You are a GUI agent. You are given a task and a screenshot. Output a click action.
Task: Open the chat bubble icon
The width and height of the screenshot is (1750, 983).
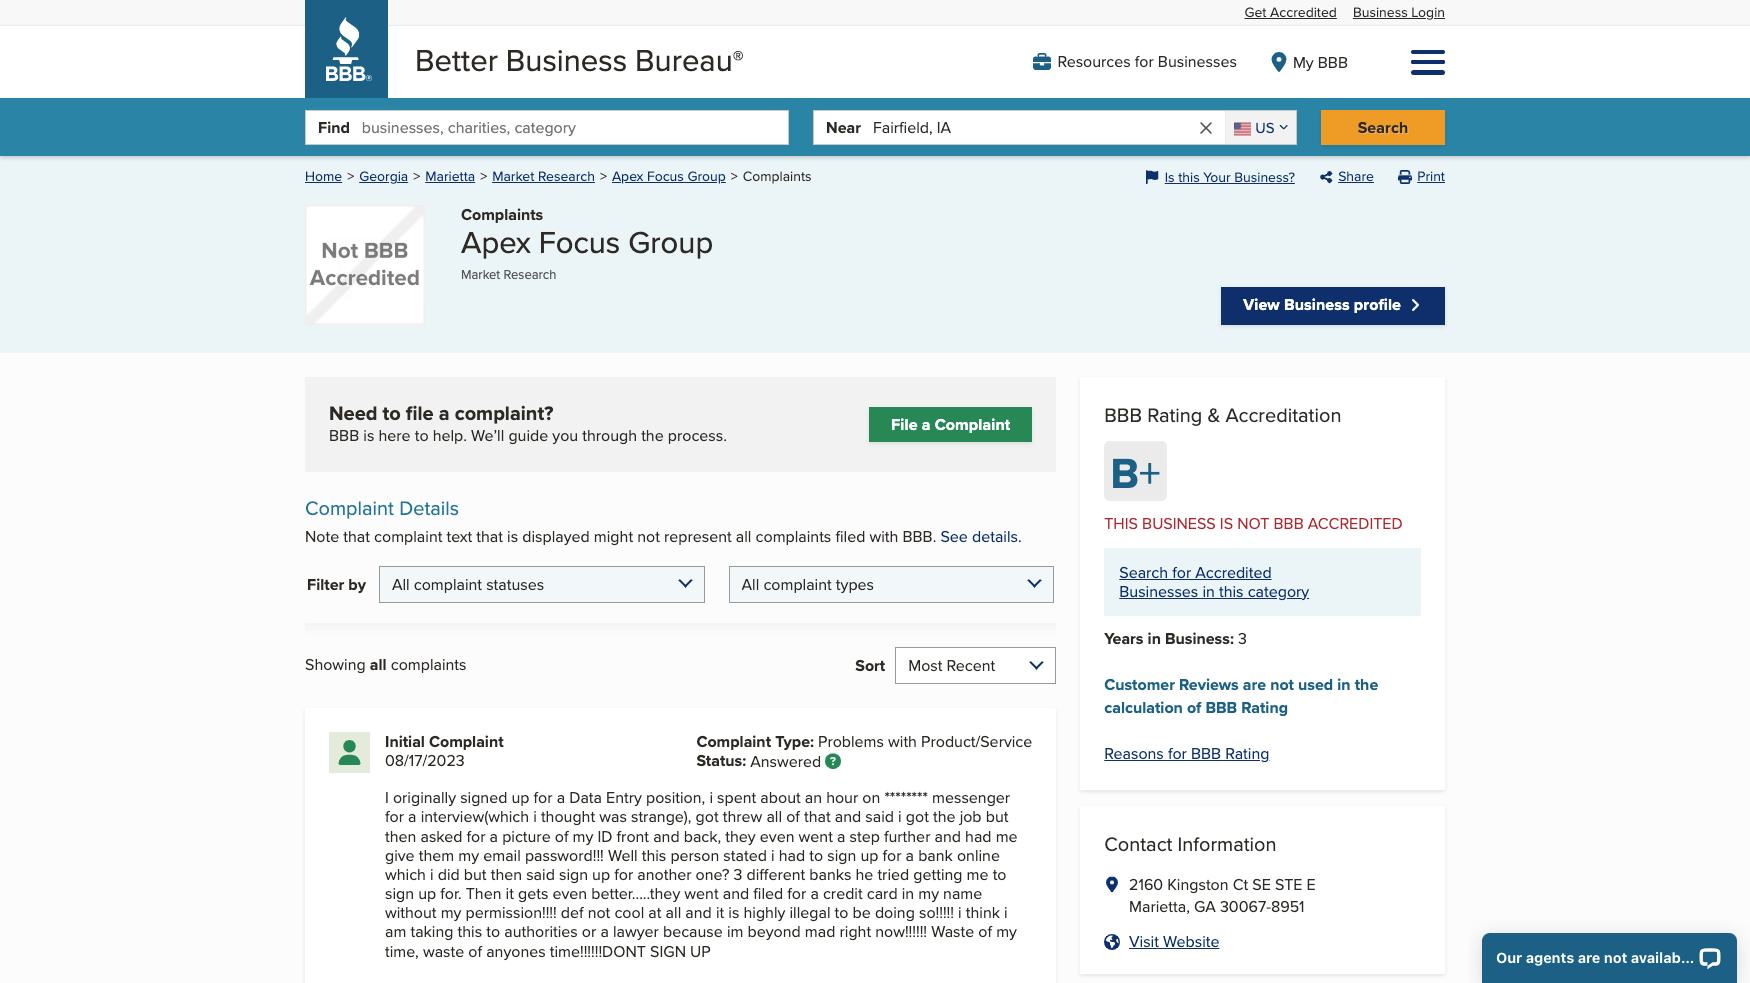click(1710, 958)
